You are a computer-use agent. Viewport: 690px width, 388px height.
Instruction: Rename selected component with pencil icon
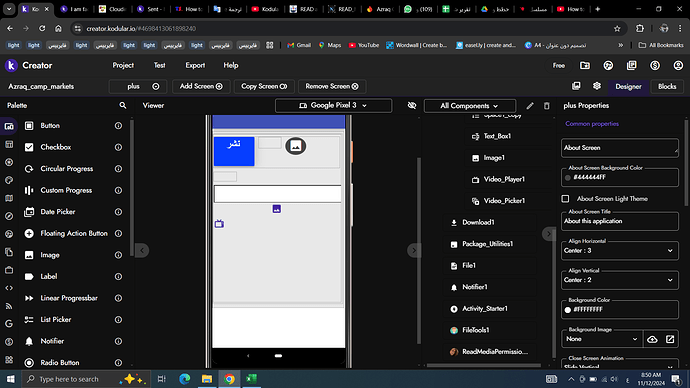point(530,106)
